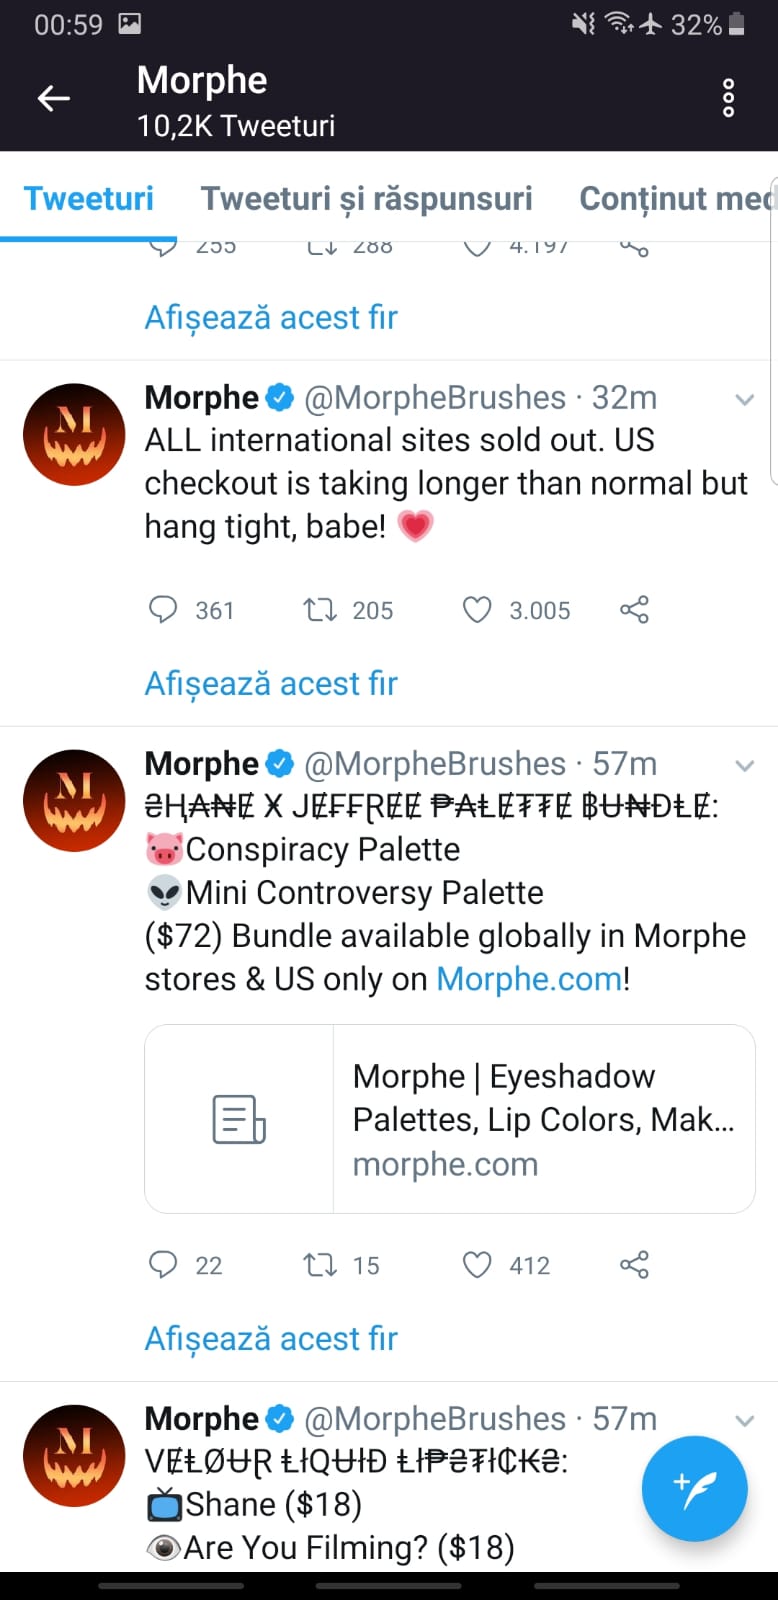
Task: Share the 'ALL international sites' tweet
Action: pos(634,609)
